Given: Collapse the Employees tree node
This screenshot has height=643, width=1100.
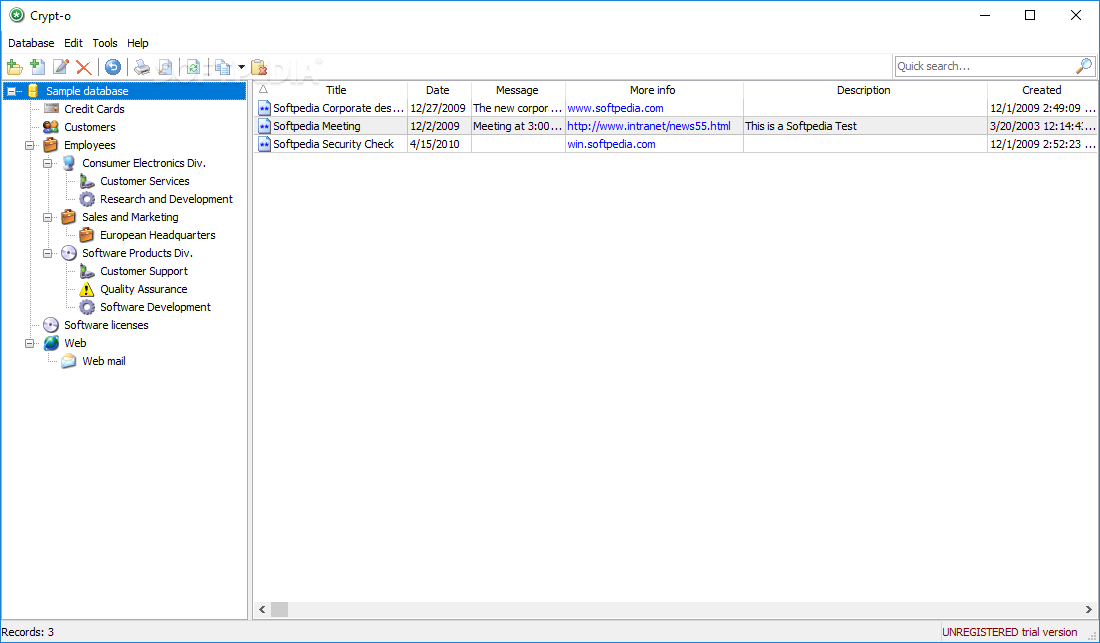Looking at the screenshot, I should (29, 145).
